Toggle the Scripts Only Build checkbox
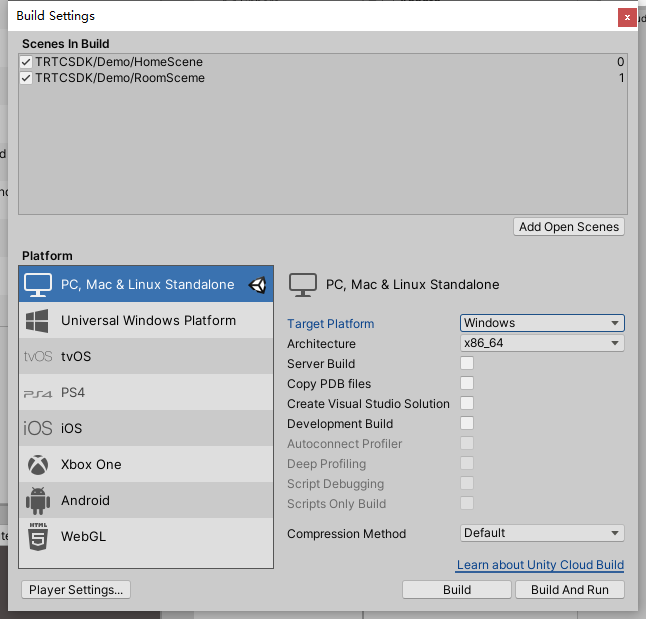 click(x=467, y=503)
